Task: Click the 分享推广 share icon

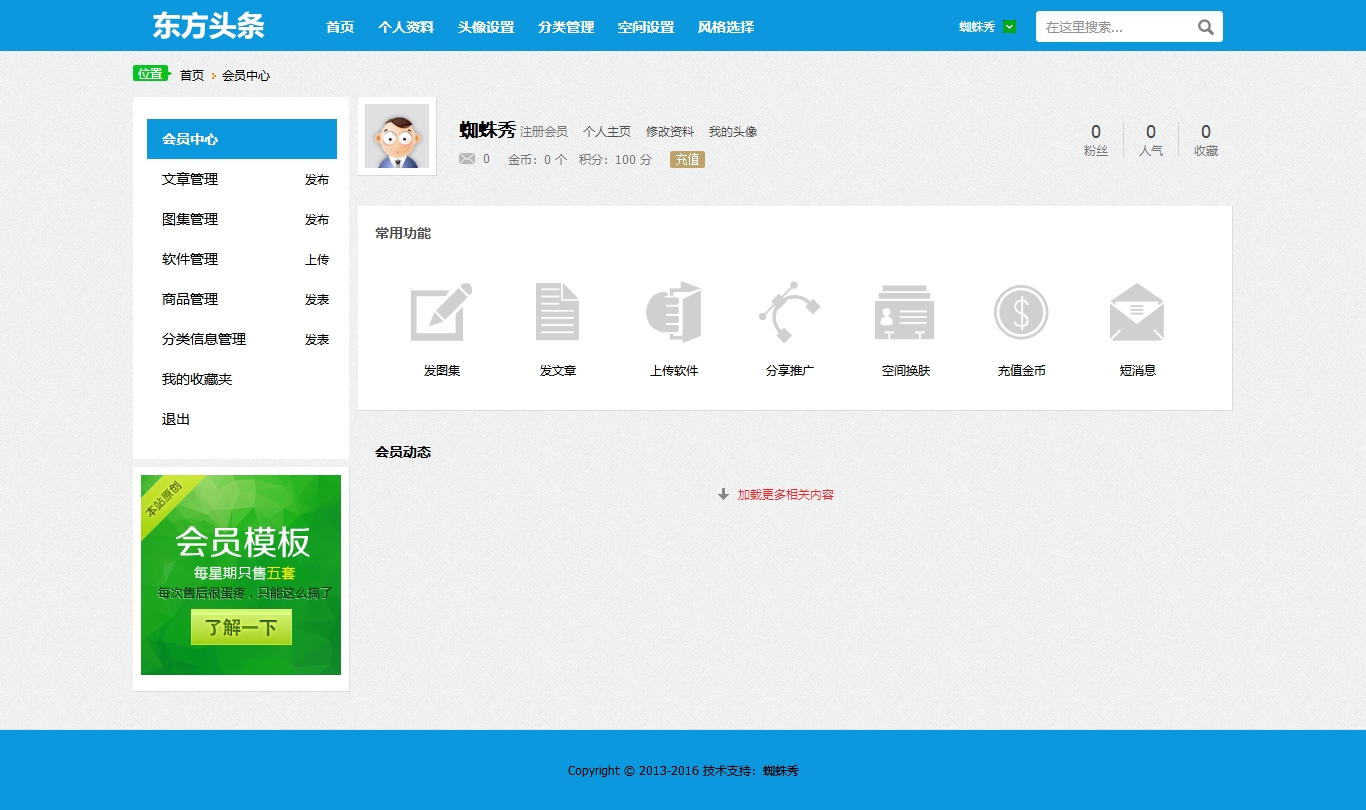Action: coord(789,312)
